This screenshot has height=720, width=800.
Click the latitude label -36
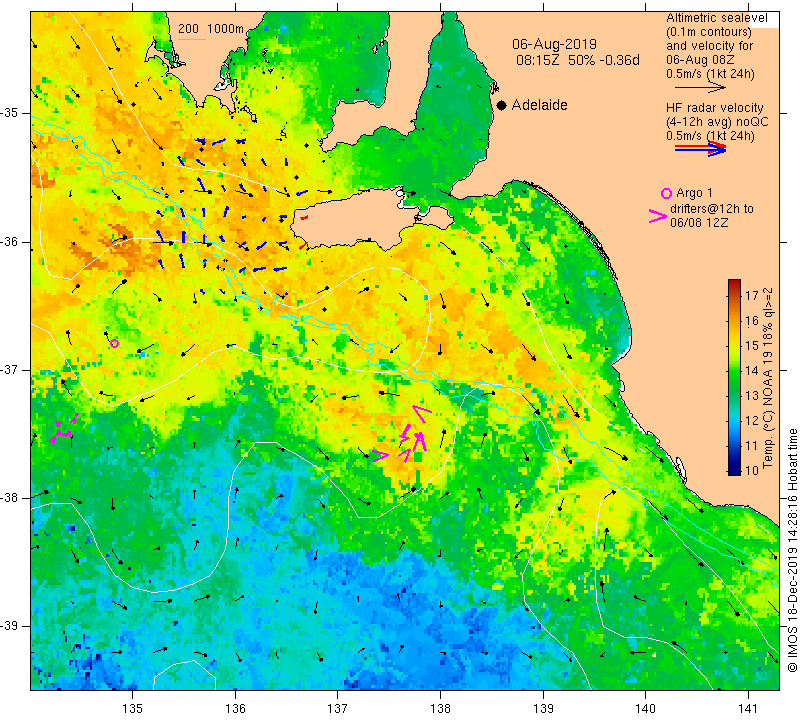(10, 241)
